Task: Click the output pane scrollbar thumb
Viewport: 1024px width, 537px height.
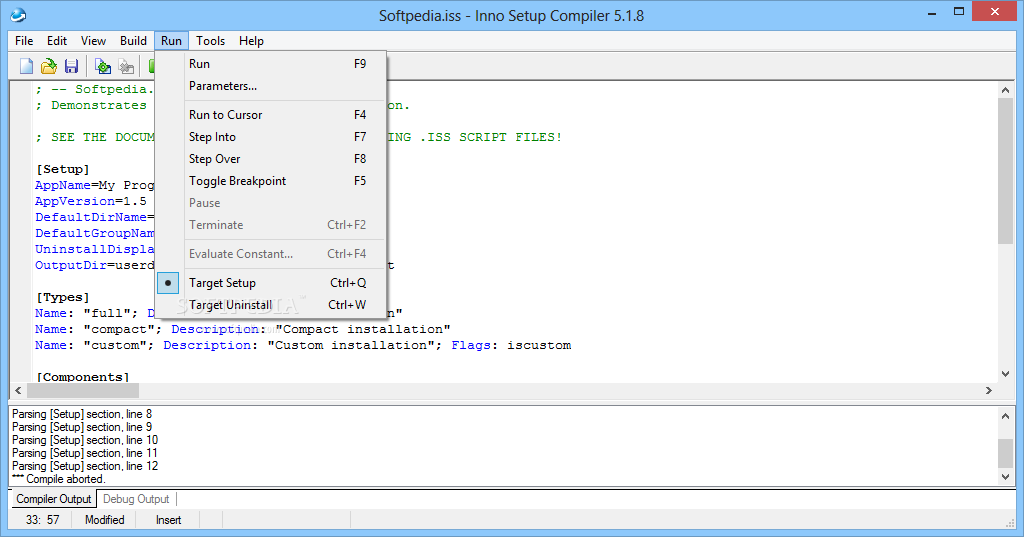Action: [1005, 453]
